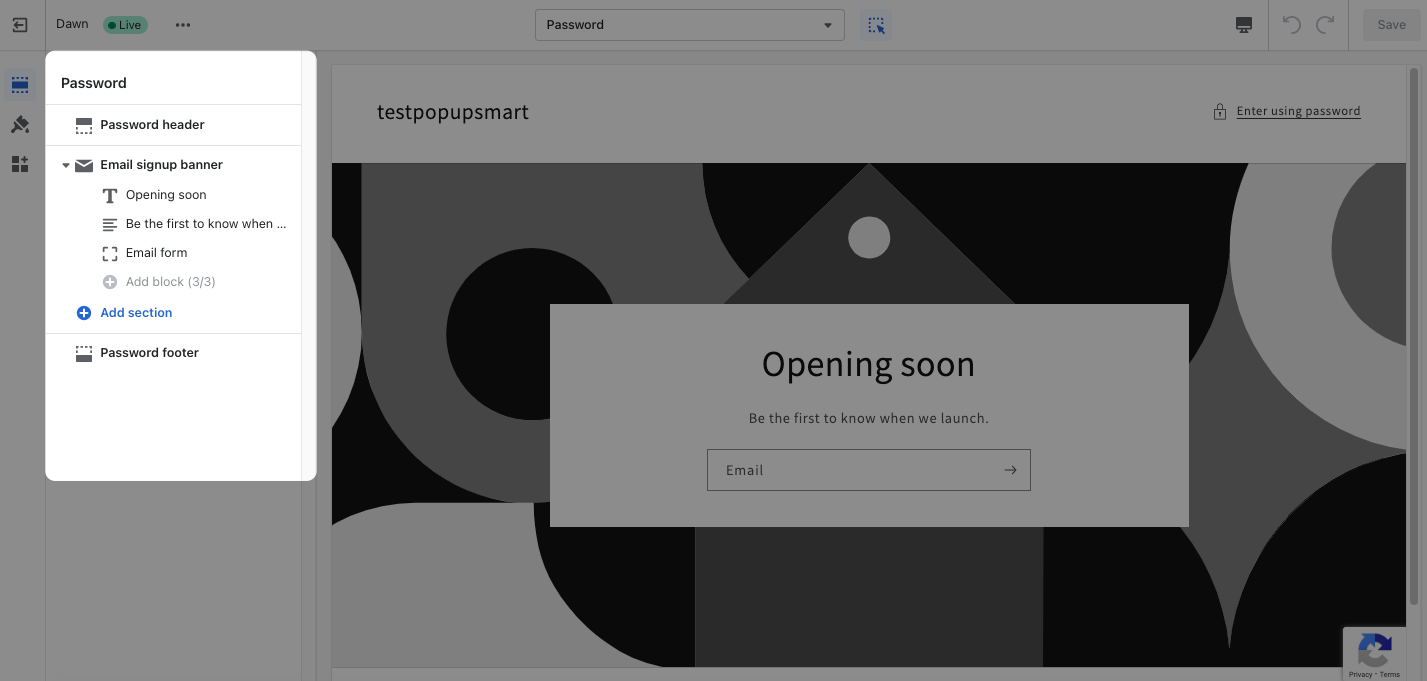Select the Opening soon heading block
Screen dimensions: 1427x681
click(166, 195)
